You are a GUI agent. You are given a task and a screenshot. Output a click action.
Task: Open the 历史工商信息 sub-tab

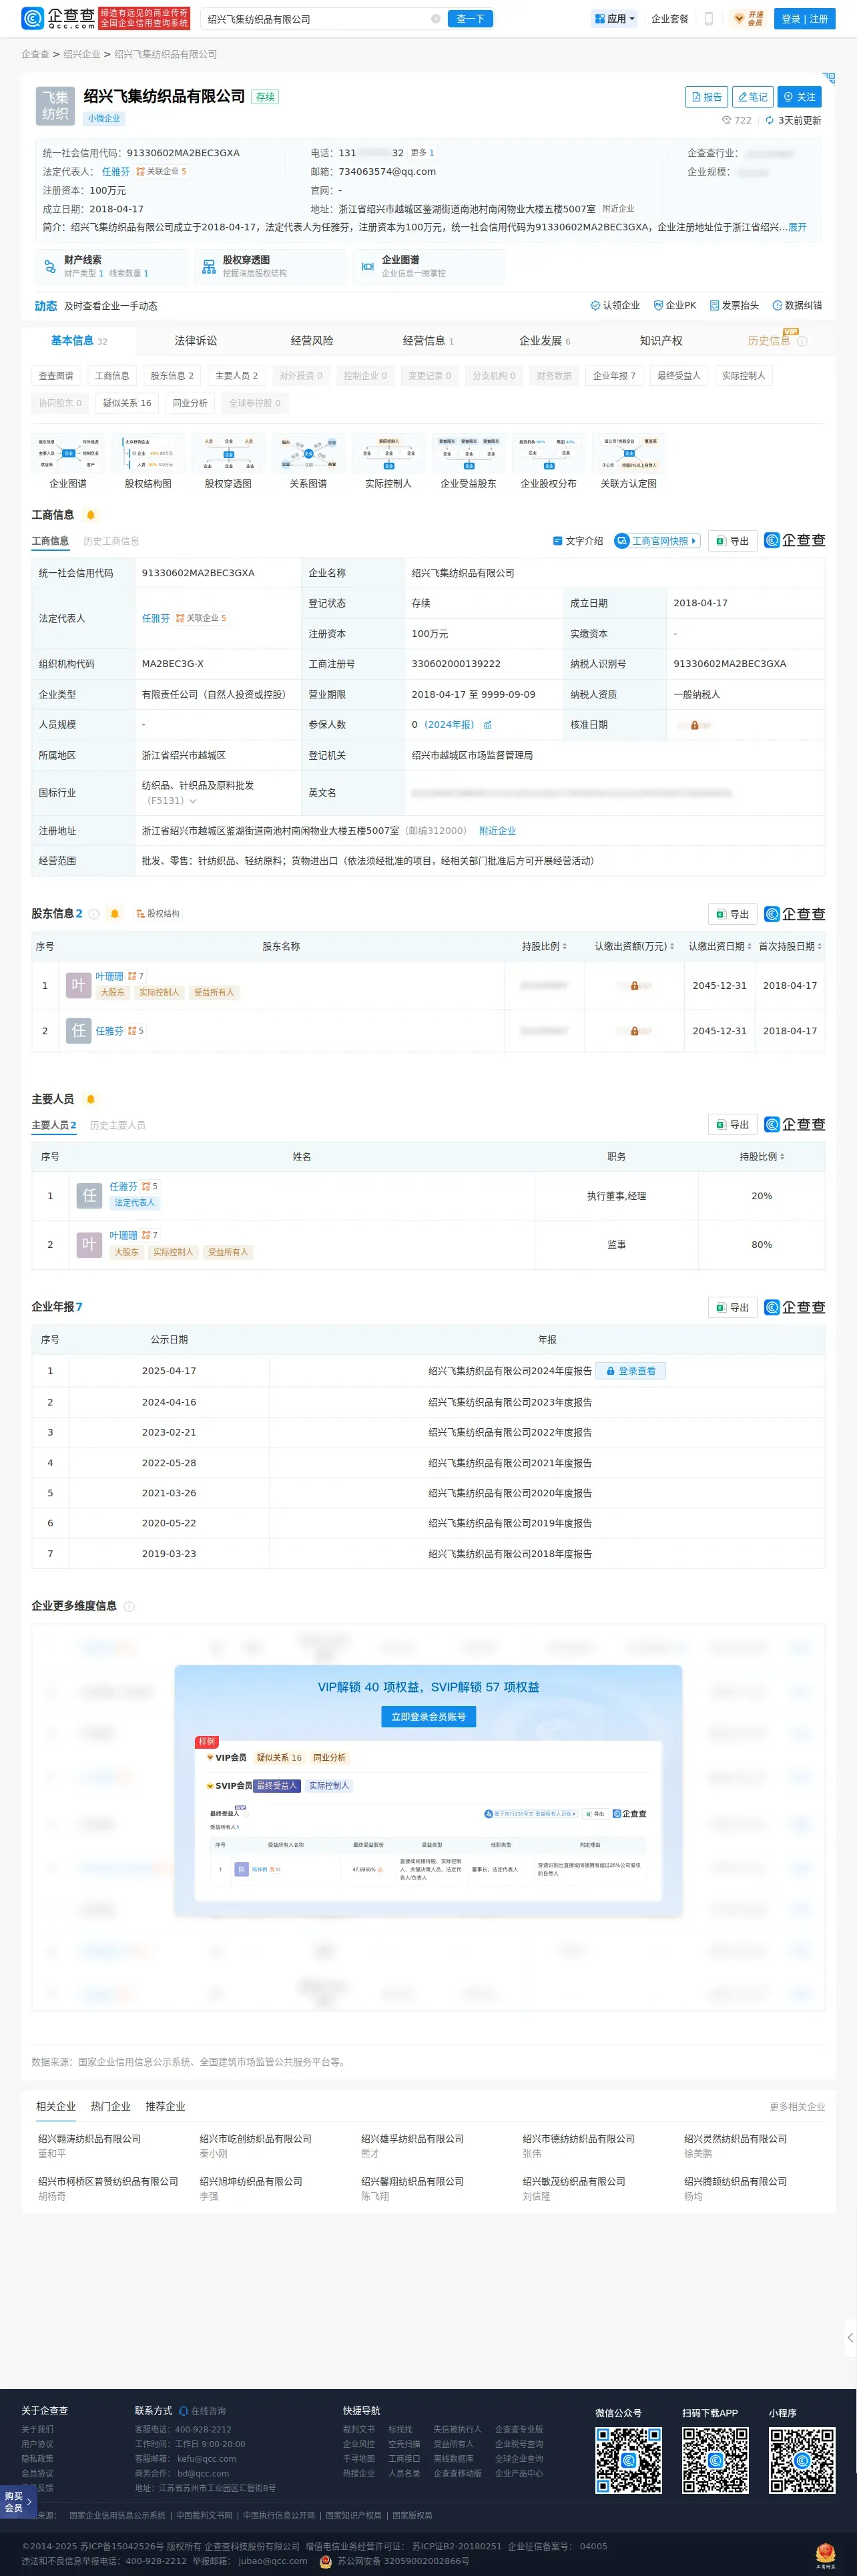click(111, 541)
